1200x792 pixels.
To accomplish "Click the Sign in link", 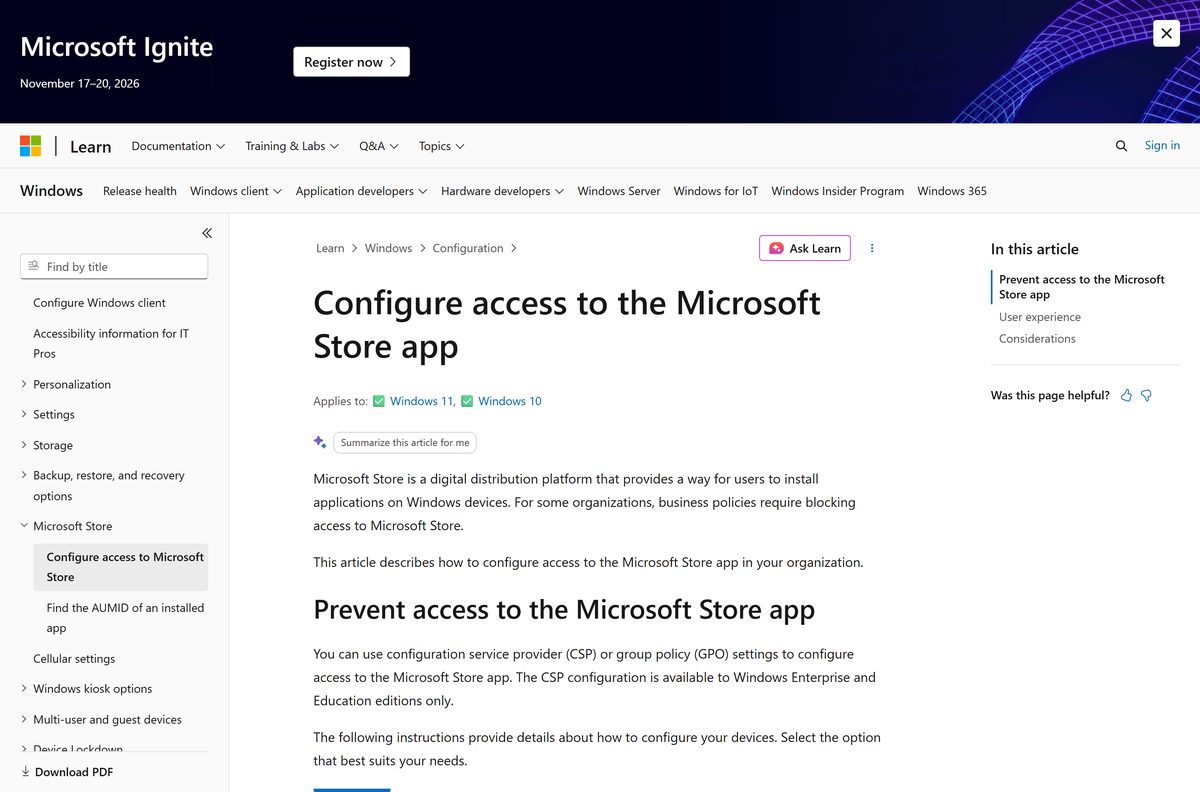I will tap(1162, 146).
